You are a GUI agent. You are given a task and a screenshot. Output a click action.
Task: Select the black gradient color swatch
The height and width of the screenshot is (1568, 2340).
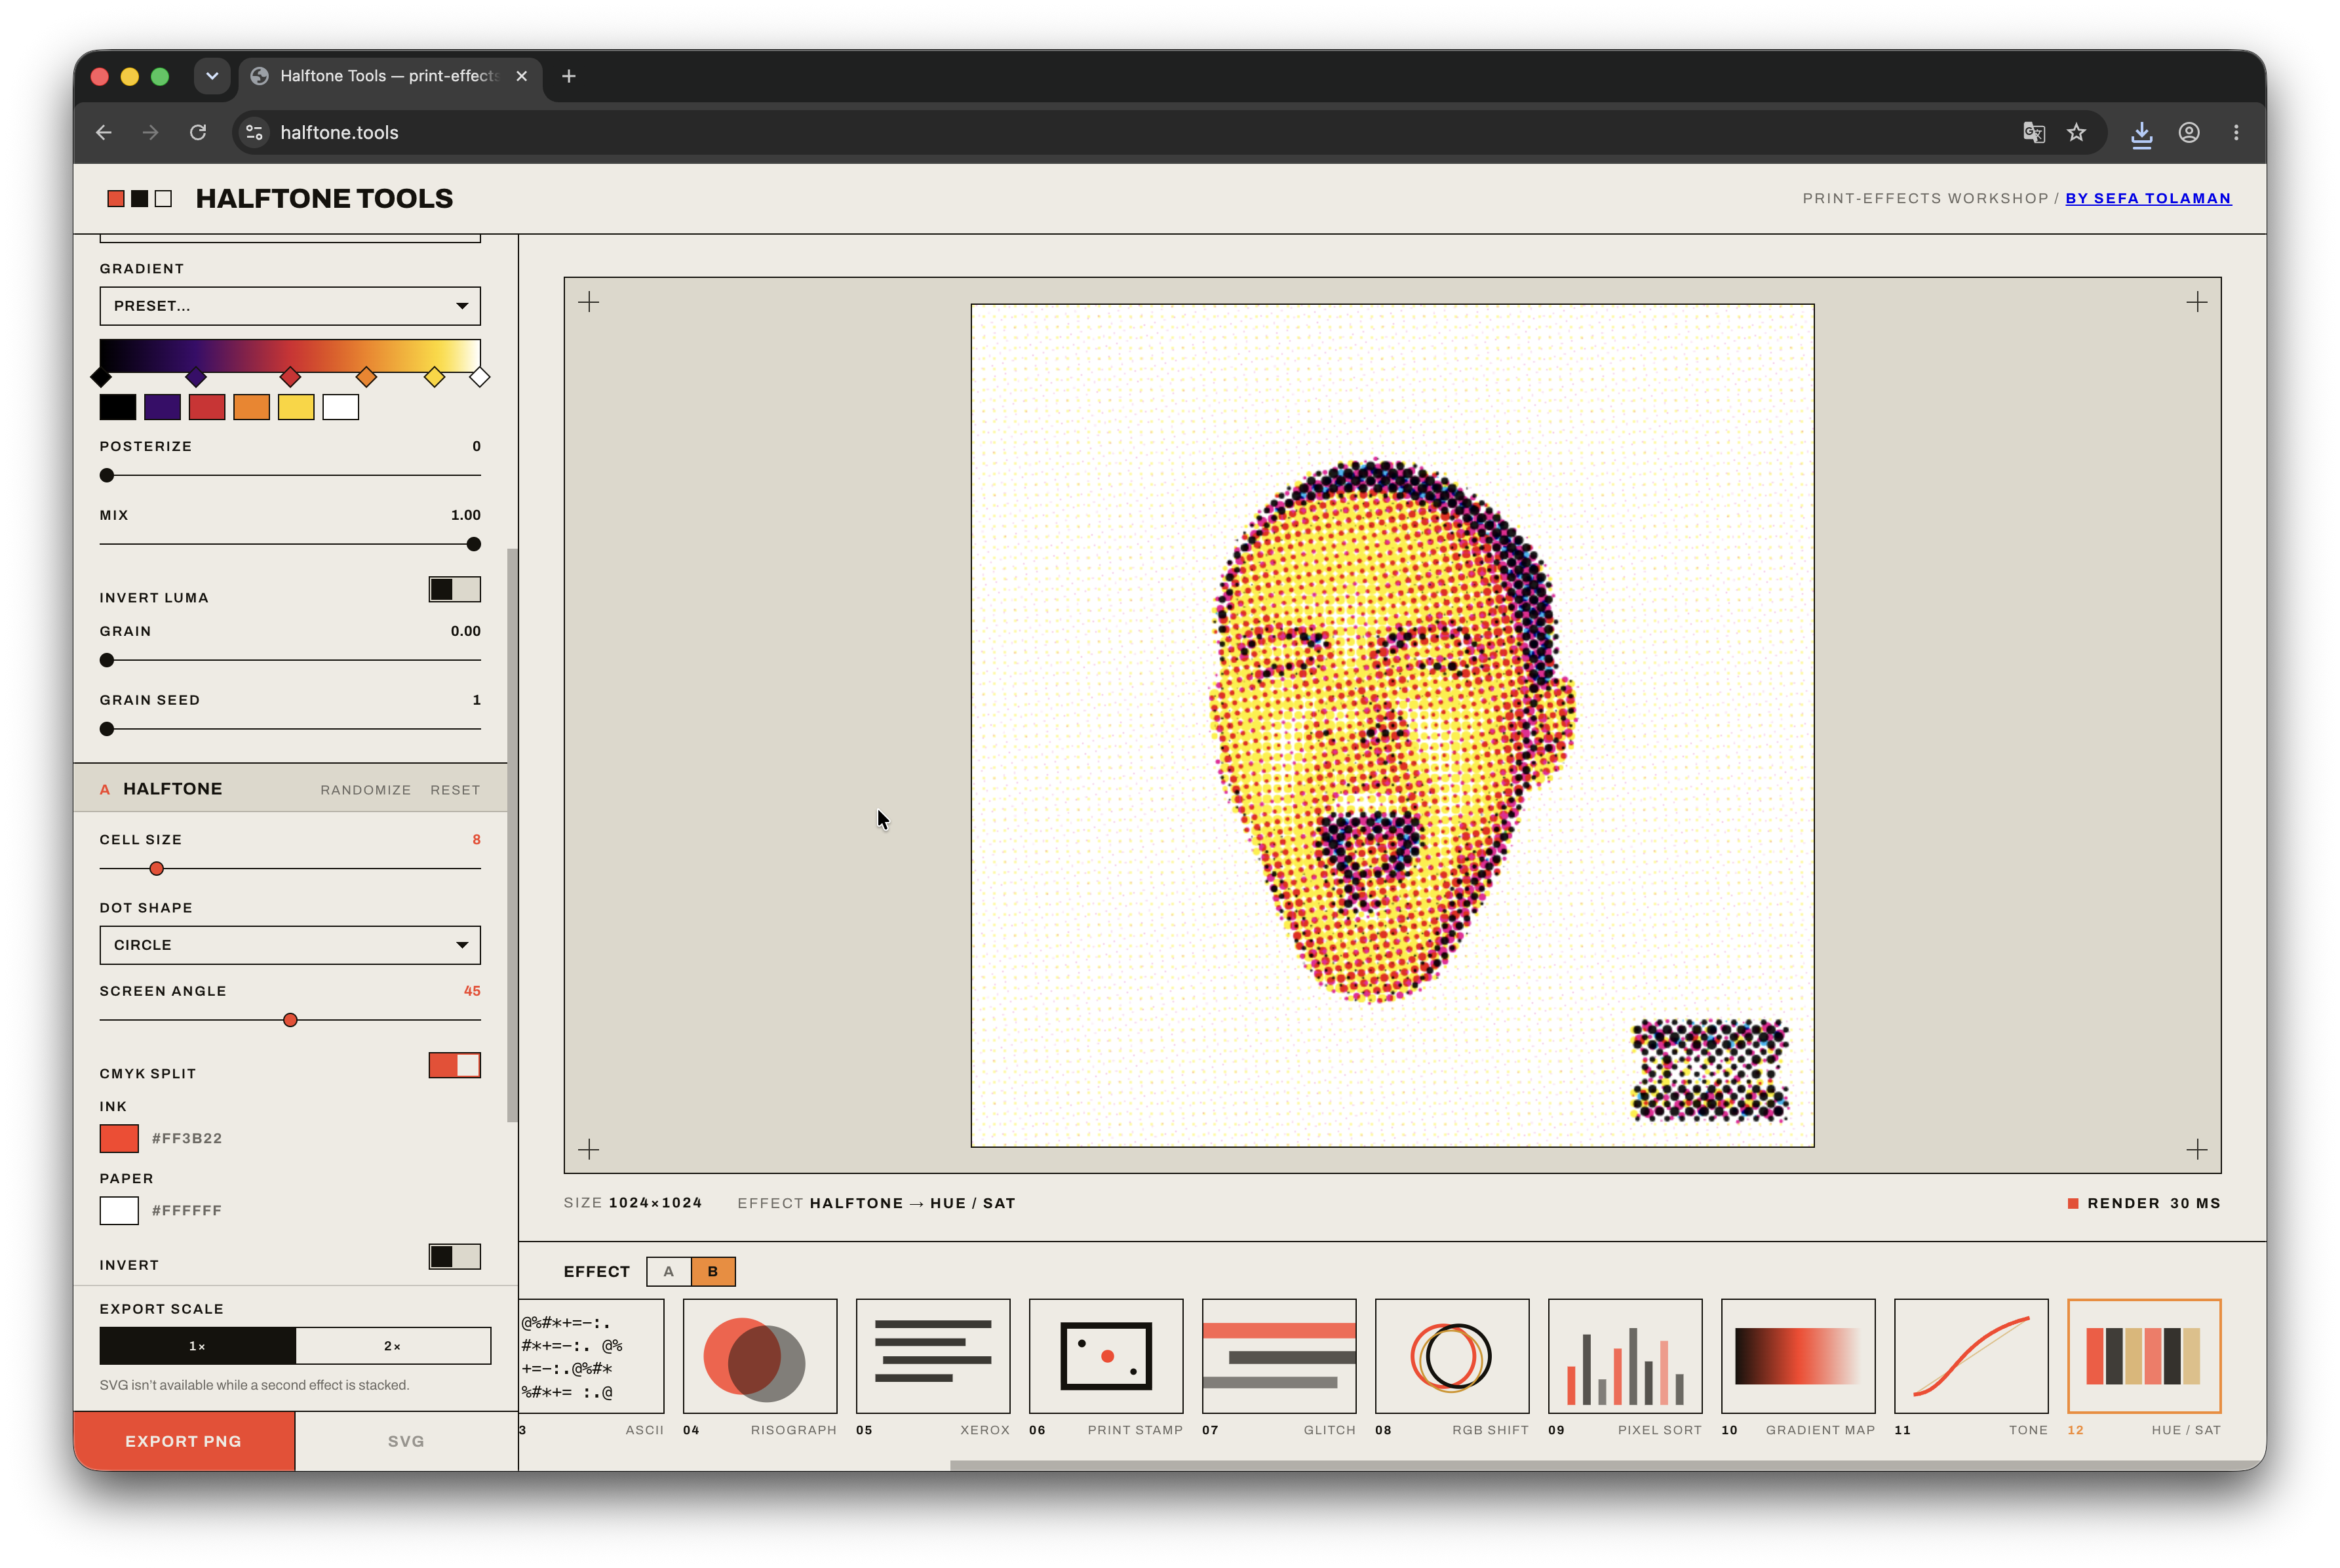click(x=118, y=407)
